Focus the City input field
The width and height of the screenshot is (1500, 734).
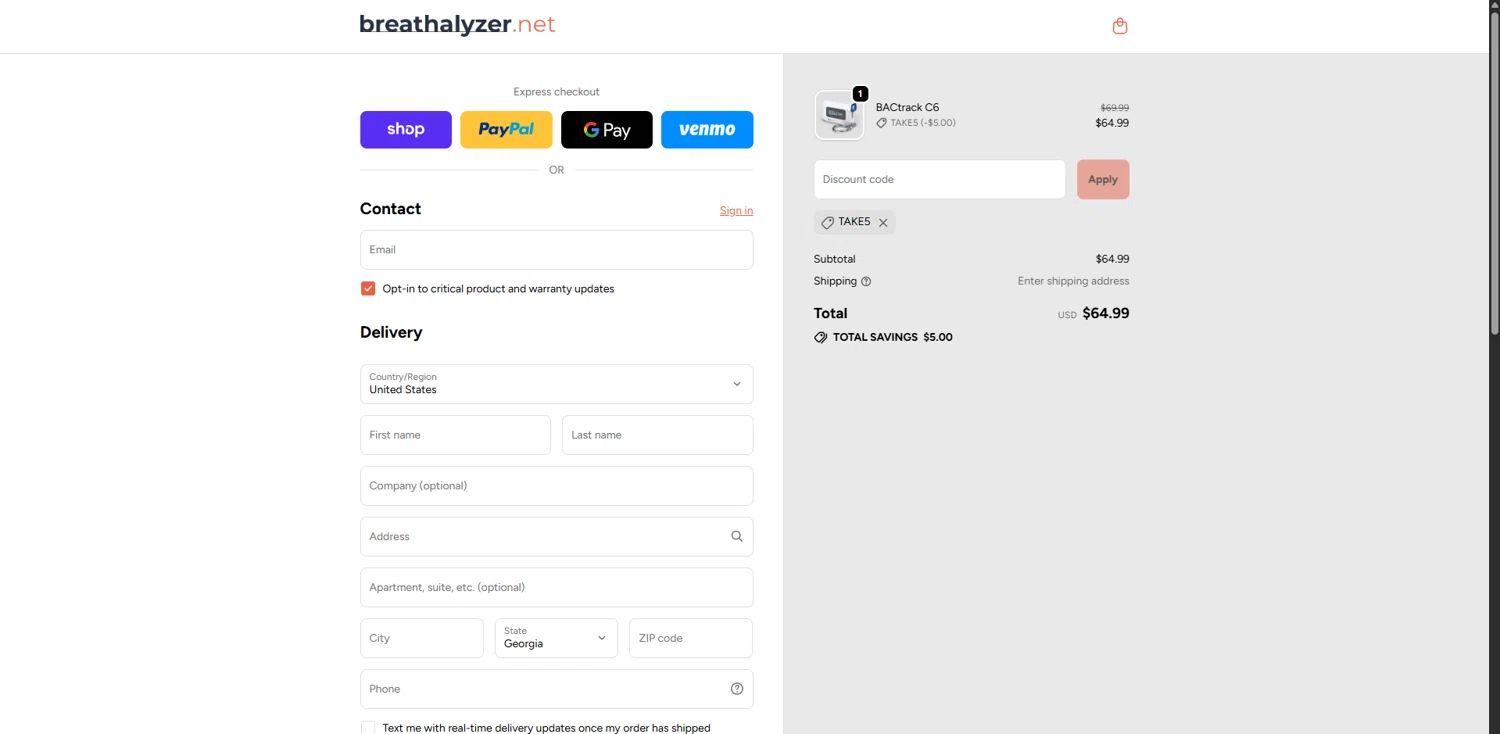pos(421,638)
